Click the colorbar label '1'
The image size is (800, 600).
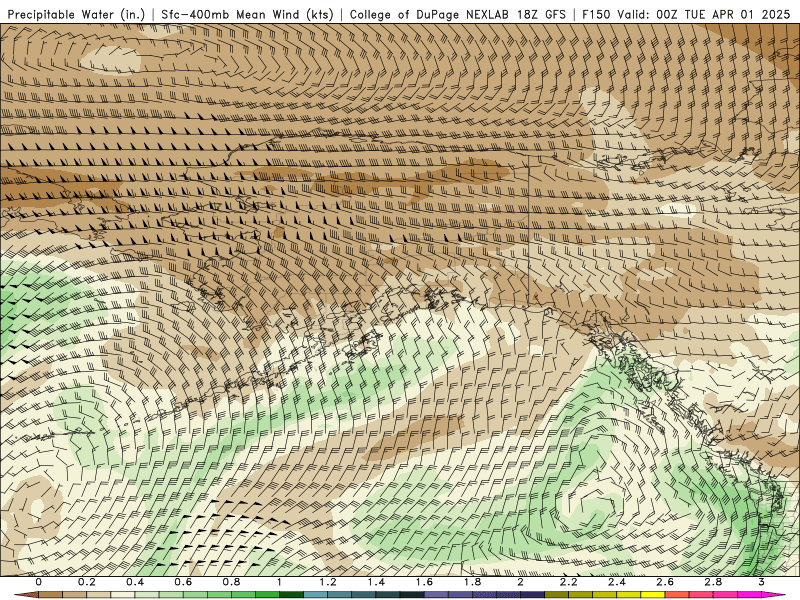coord(280,582)
